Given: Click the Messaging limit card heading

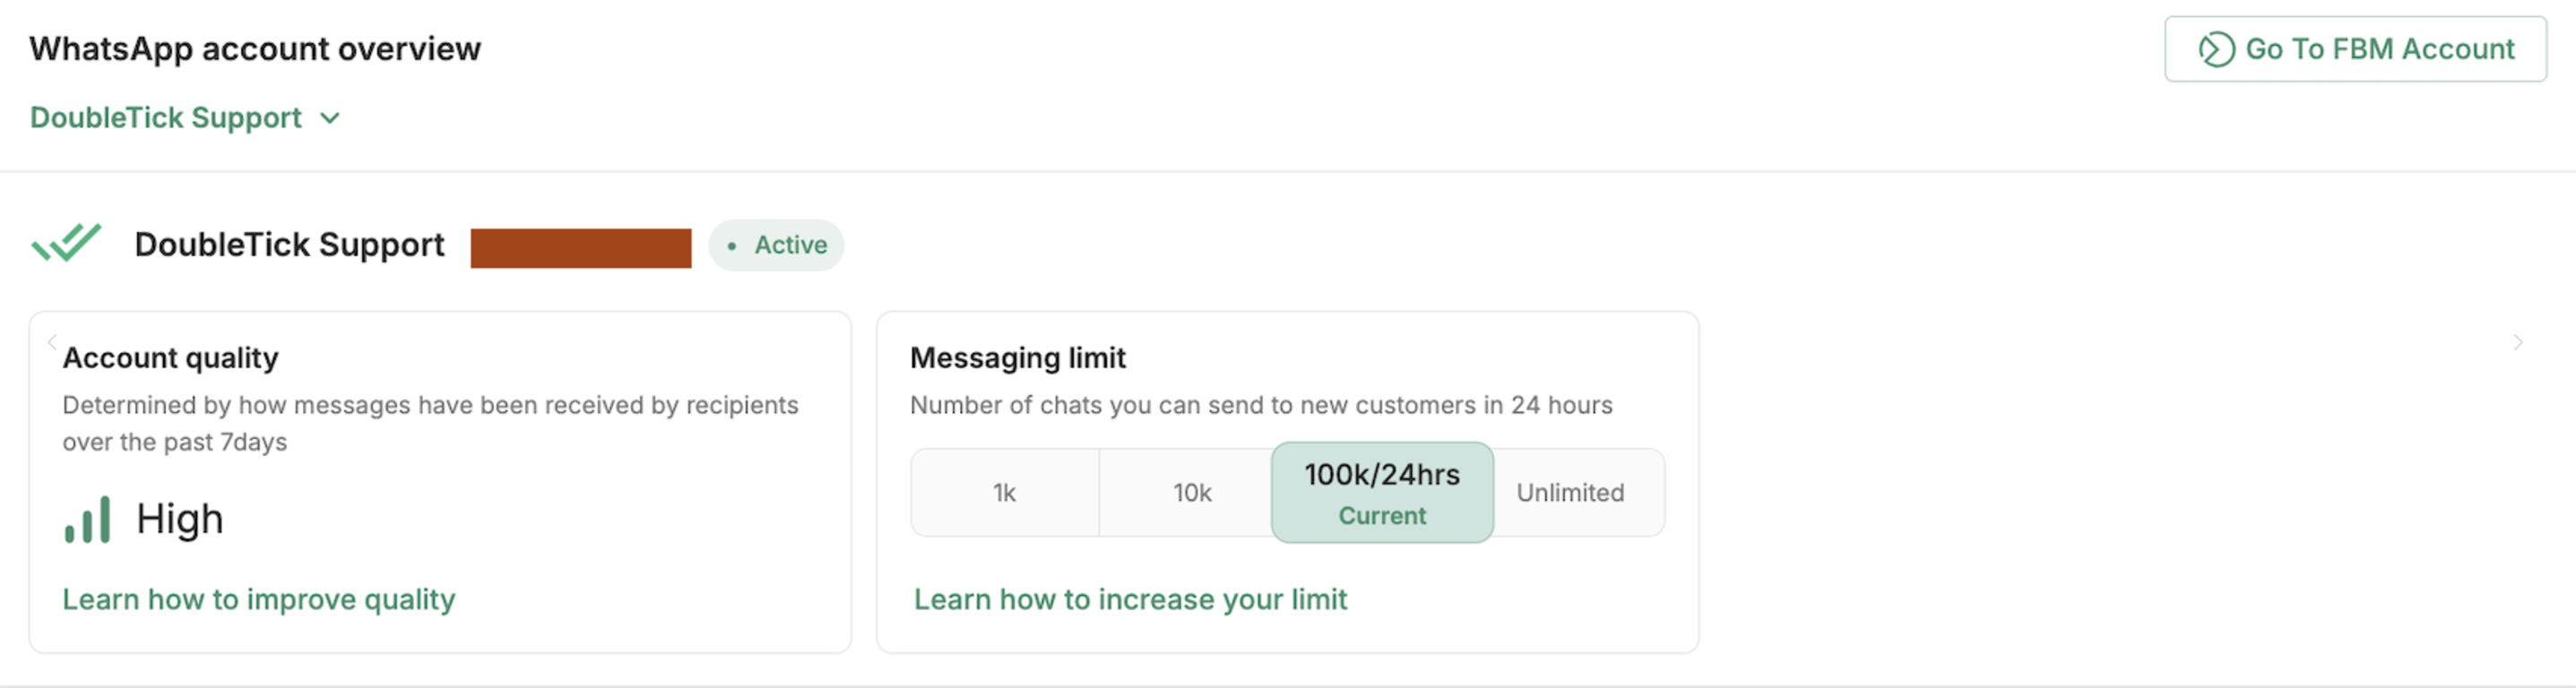Looking at the screenshot, I should pyautogui.click(x=1017, y=358).
